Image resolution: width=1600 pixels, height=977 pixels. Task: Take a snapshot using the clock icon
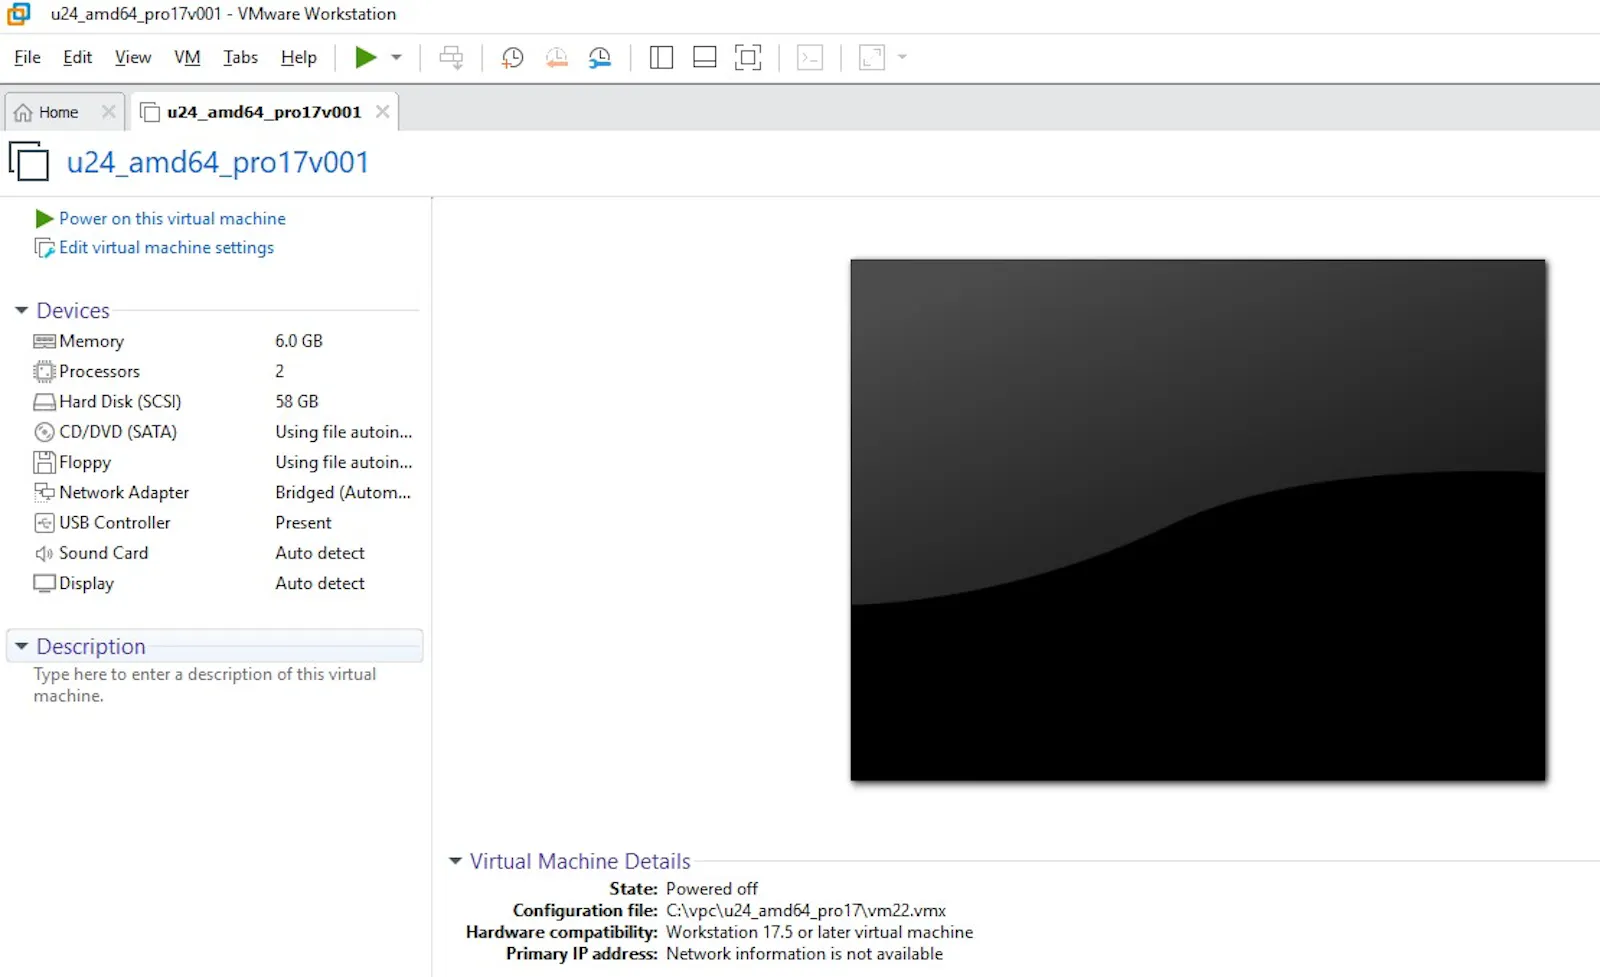(512, 58)
